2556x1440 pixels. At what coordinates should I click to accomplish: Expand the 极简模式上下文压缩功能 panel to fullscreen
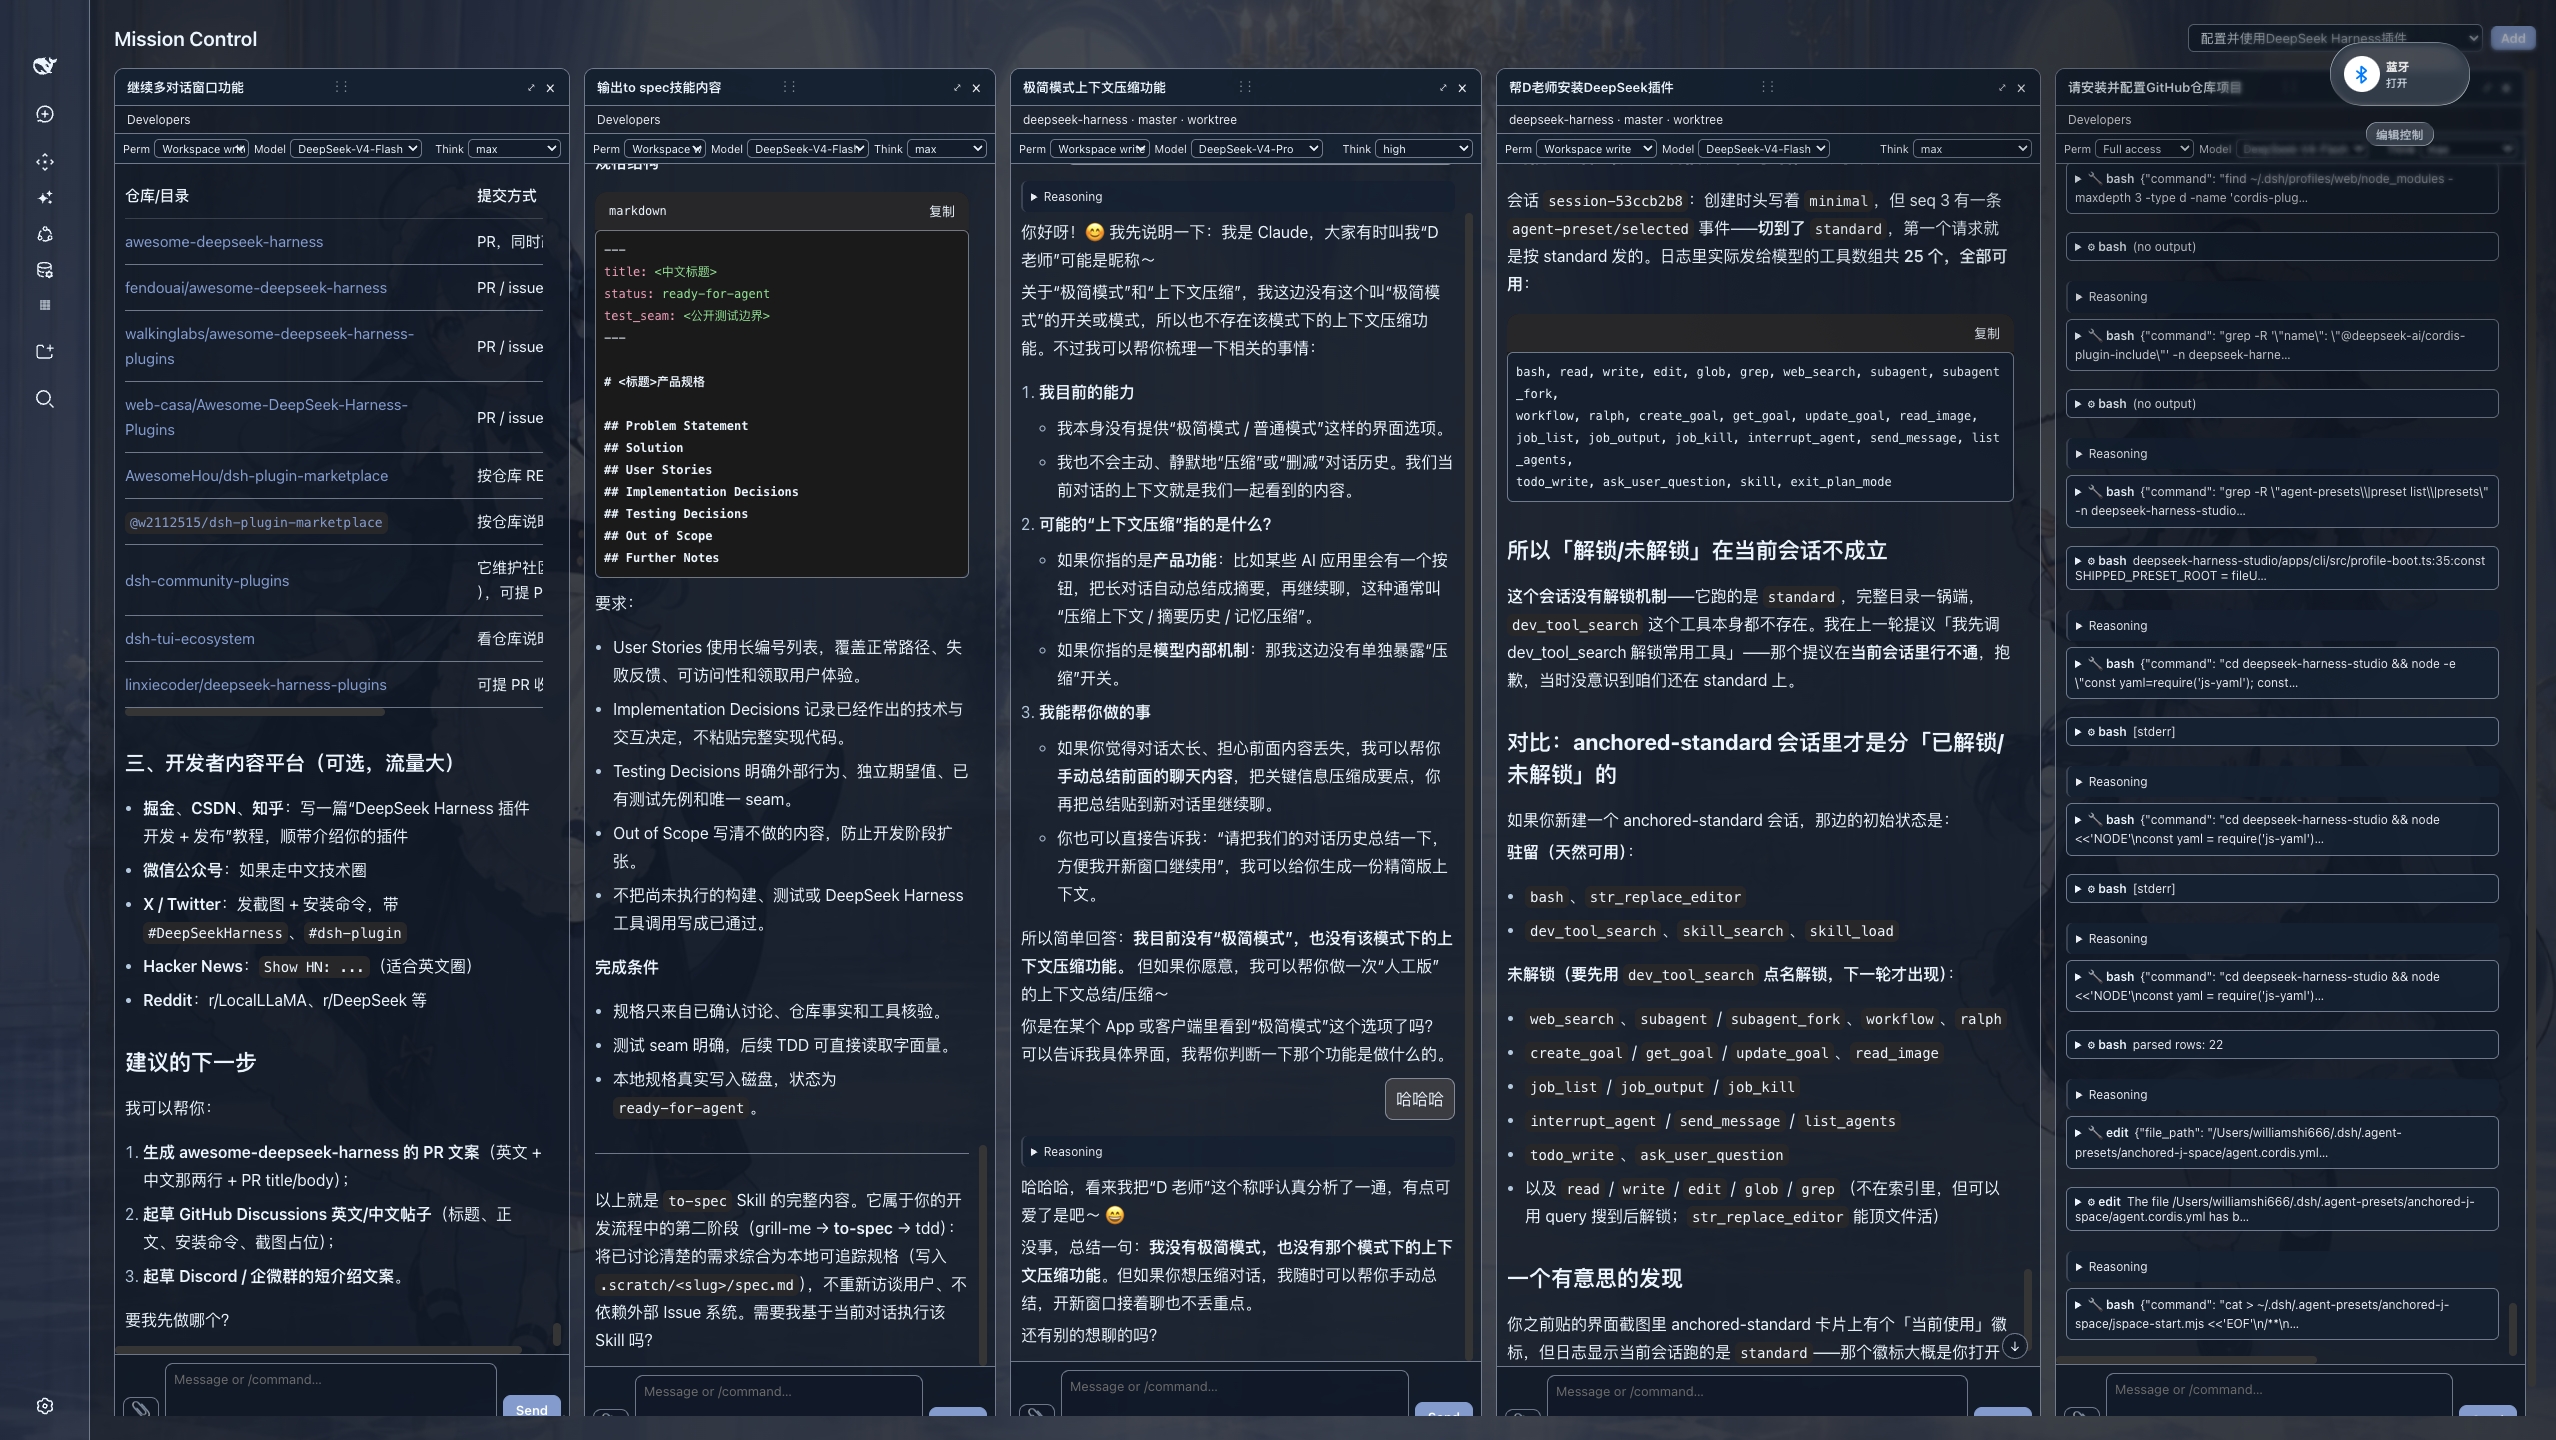tap(1443, 88)
